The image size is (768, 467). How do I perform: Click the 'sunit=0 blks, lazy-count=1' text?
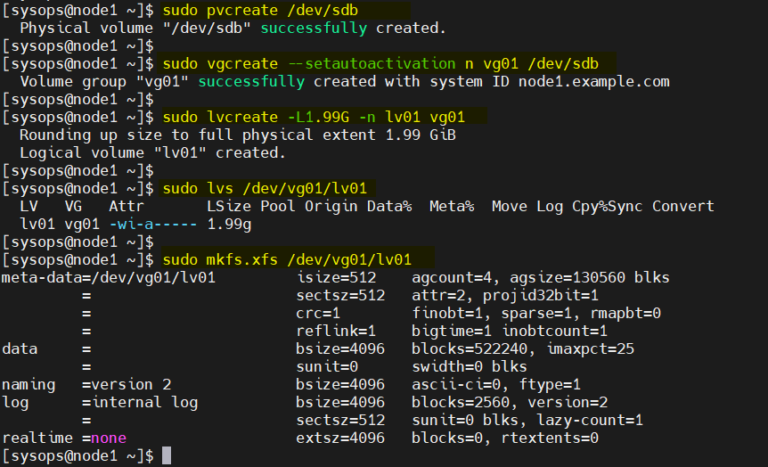point(527,420)
